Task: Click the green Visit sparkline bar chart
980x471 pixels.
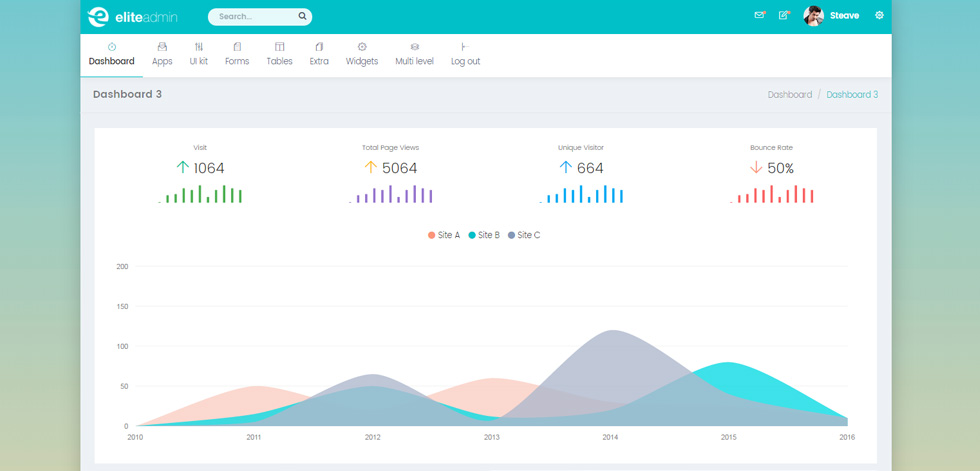Action: 200,194
